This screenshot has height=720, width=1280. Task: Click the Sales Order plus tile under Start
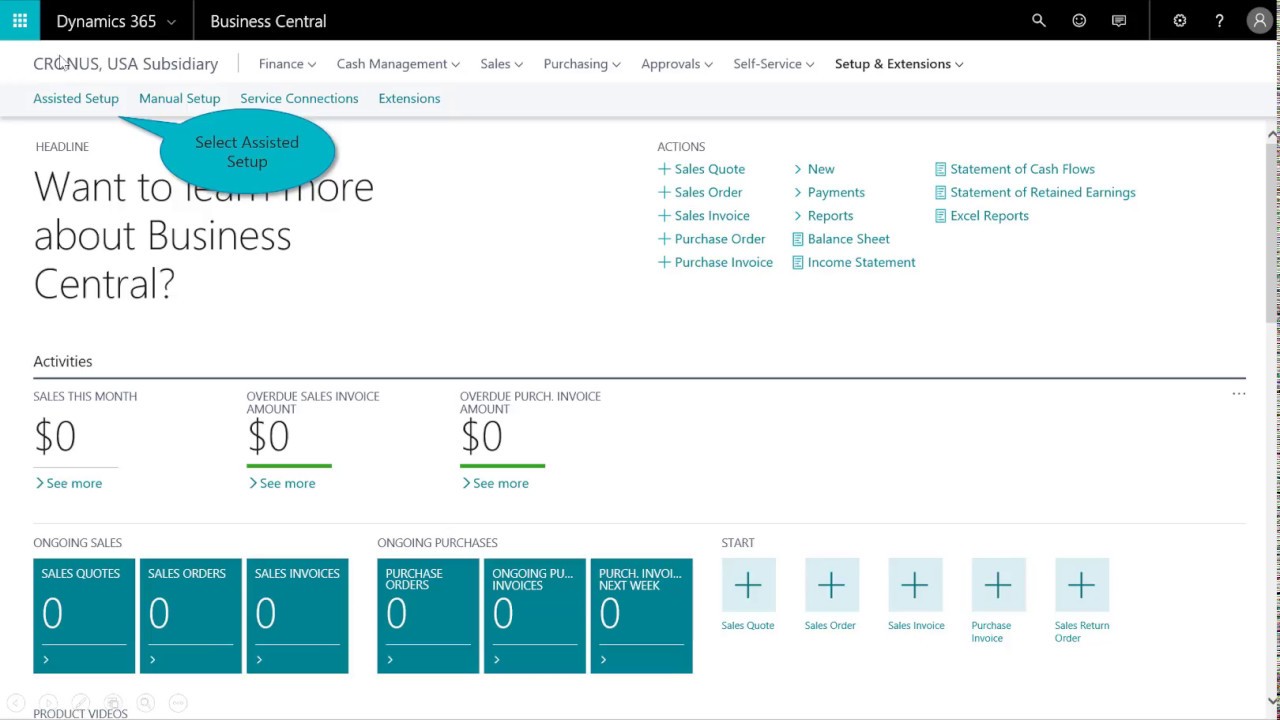tap(831, 585)
